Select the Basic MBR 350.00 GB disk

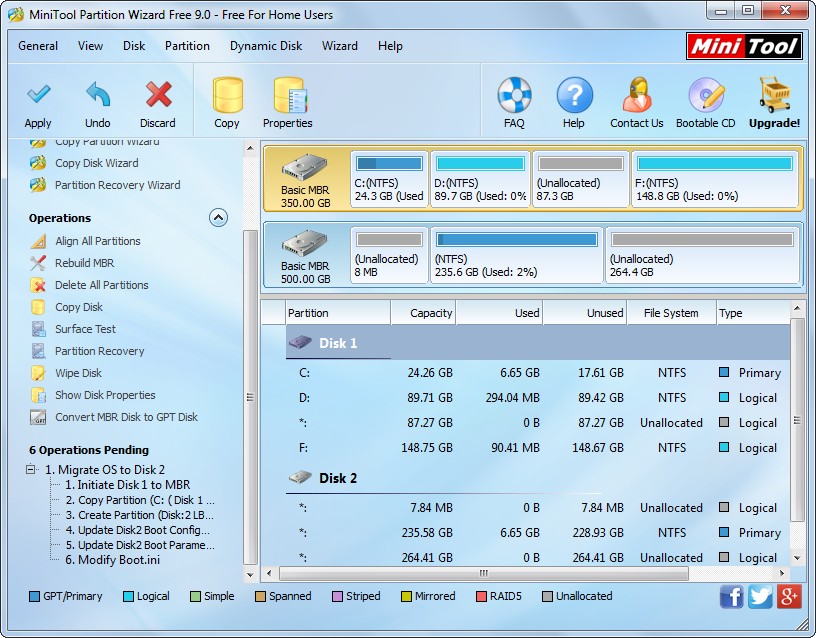point(305,179)
